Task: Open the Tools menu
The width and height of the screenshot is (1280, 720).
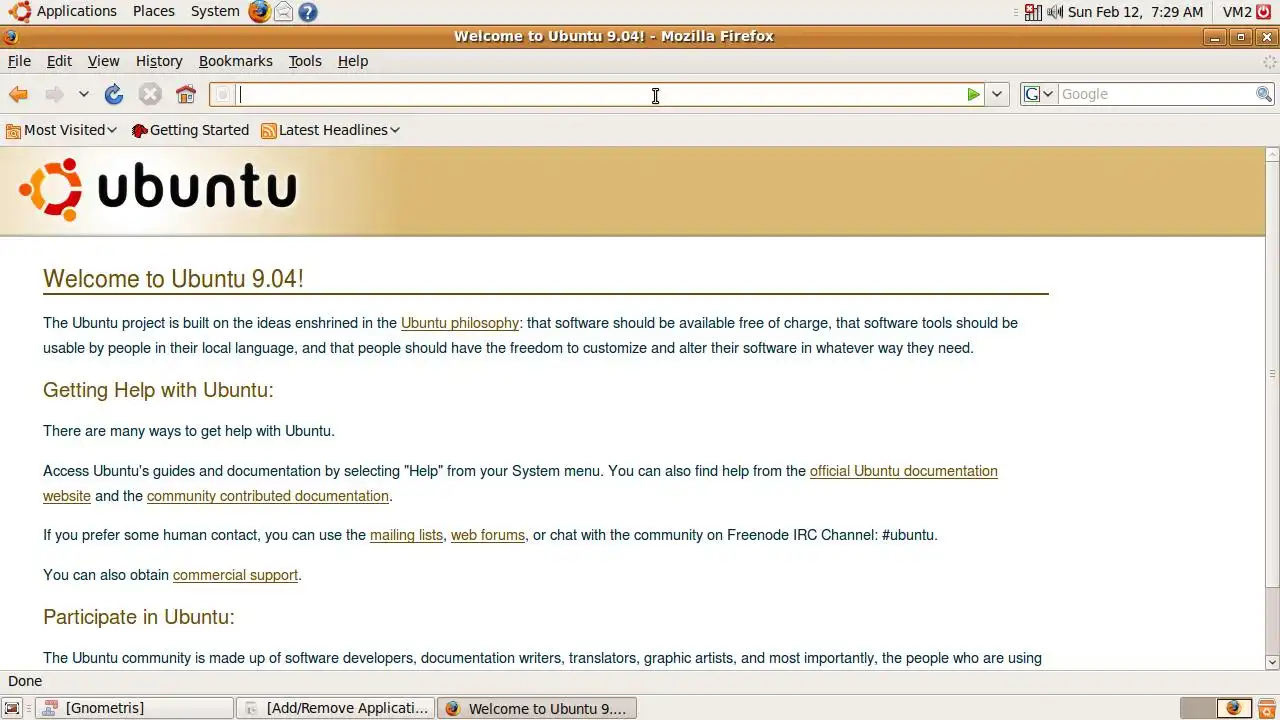Action: point(305,61)
